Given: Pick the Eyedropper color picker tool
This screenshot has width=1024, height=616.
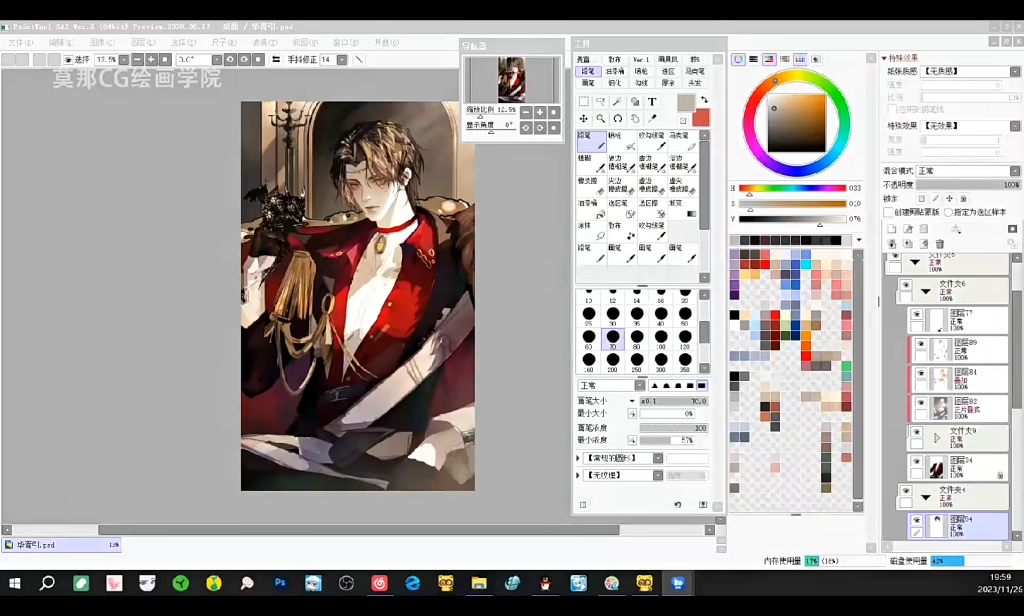Looking at the screenshot, I should coord(652,119).
